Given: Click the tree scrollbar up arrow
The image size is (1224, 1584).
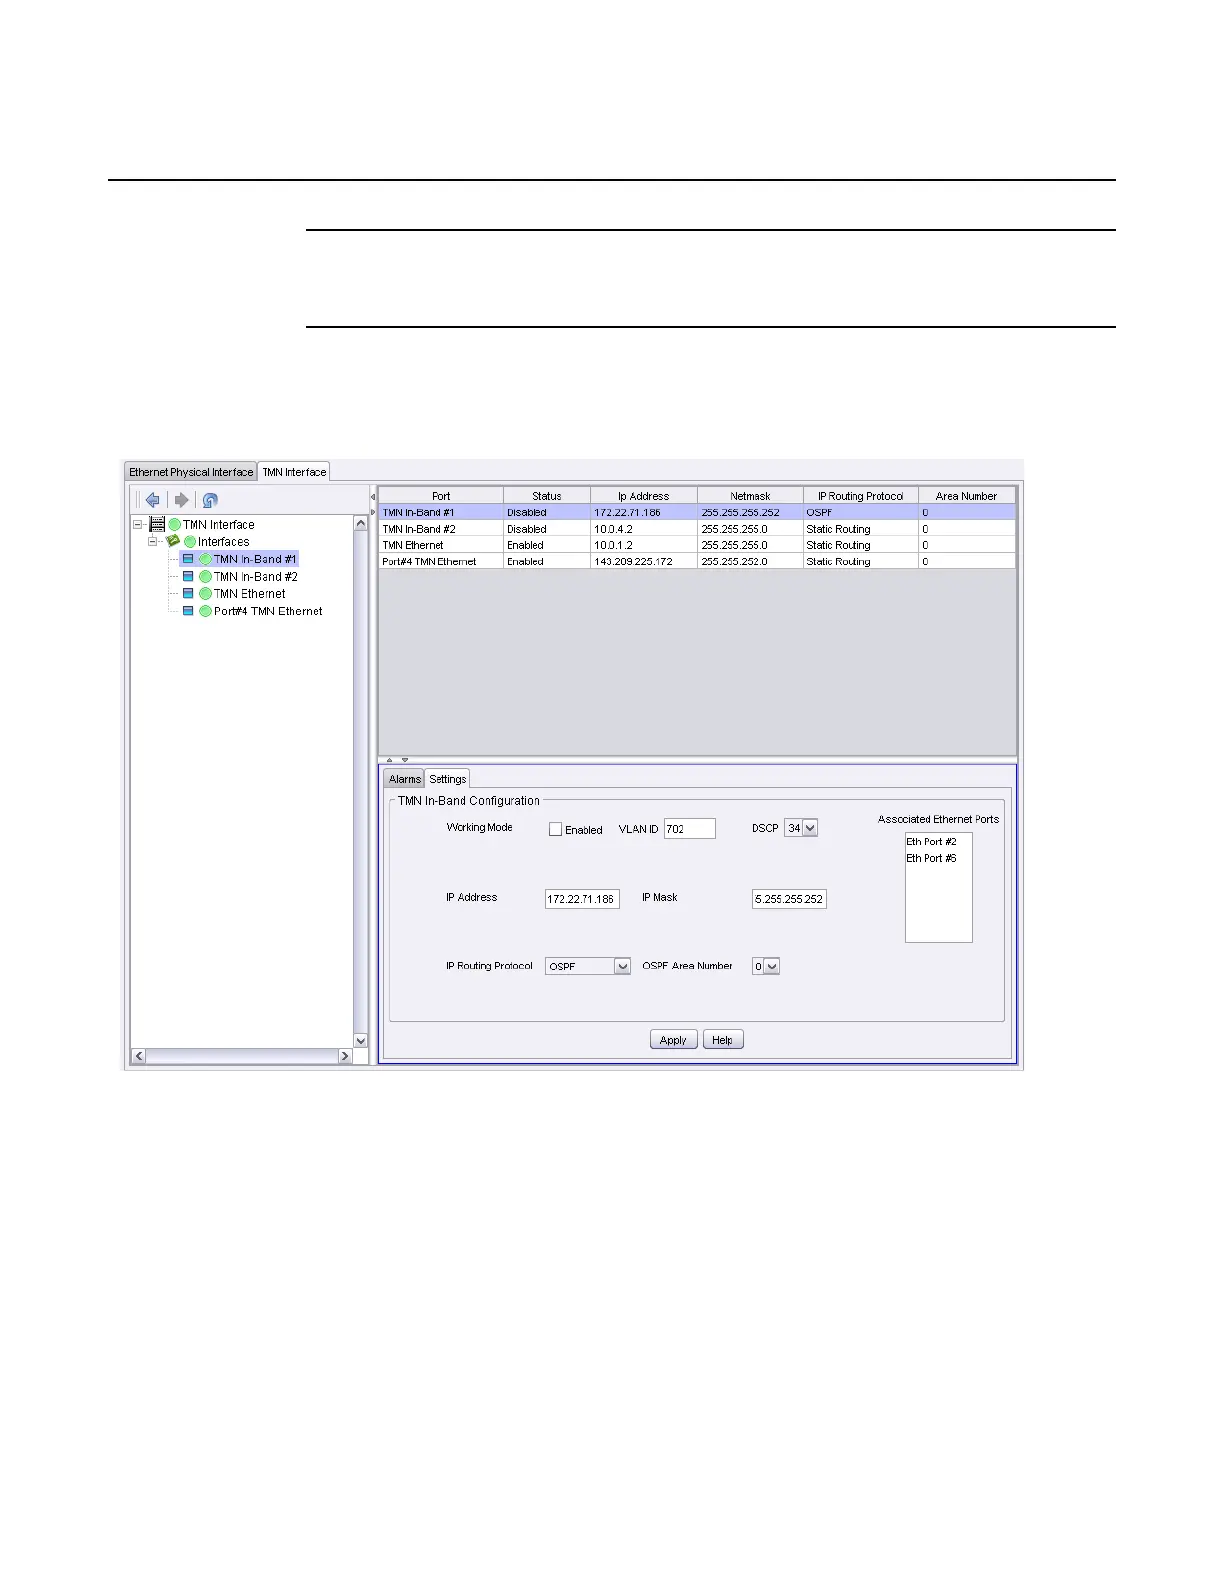Looking at the screenshot, I should coord(361,524).
